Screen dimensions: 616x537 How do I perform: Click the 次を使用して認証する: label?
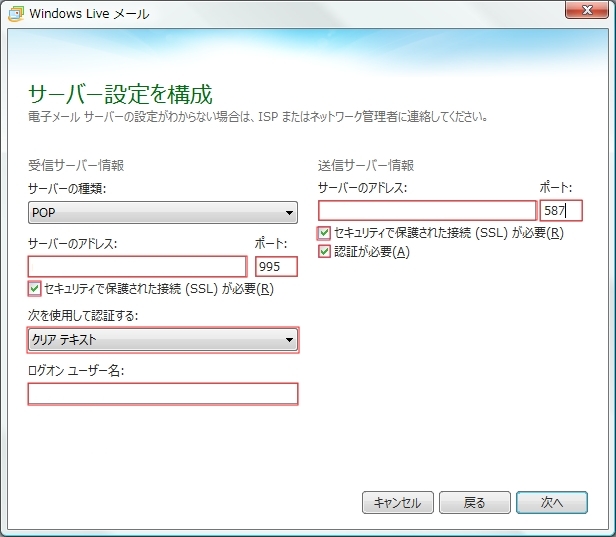(x=83, y=315)
